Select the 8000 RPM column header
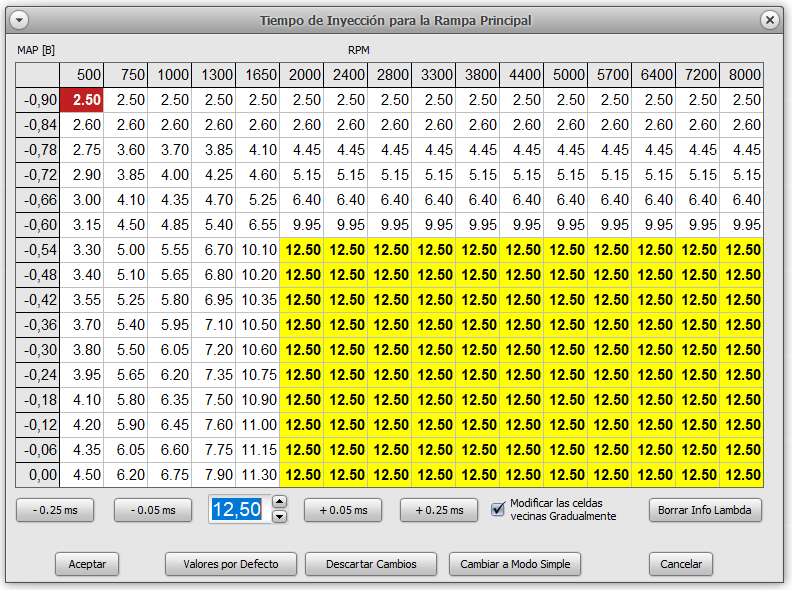The image size is (792, 590). coord(741,75)
